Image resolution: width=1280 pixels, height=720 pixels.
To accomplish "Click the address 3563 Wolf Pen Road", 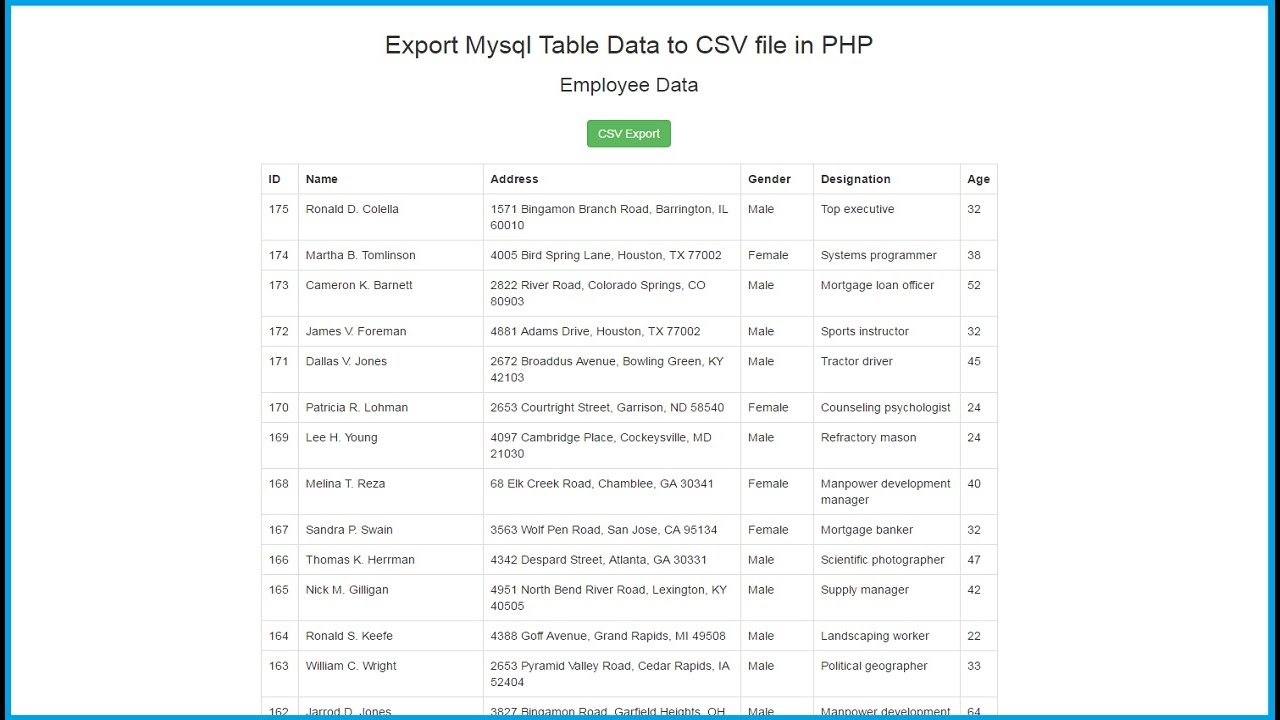I will click(603, 530).
